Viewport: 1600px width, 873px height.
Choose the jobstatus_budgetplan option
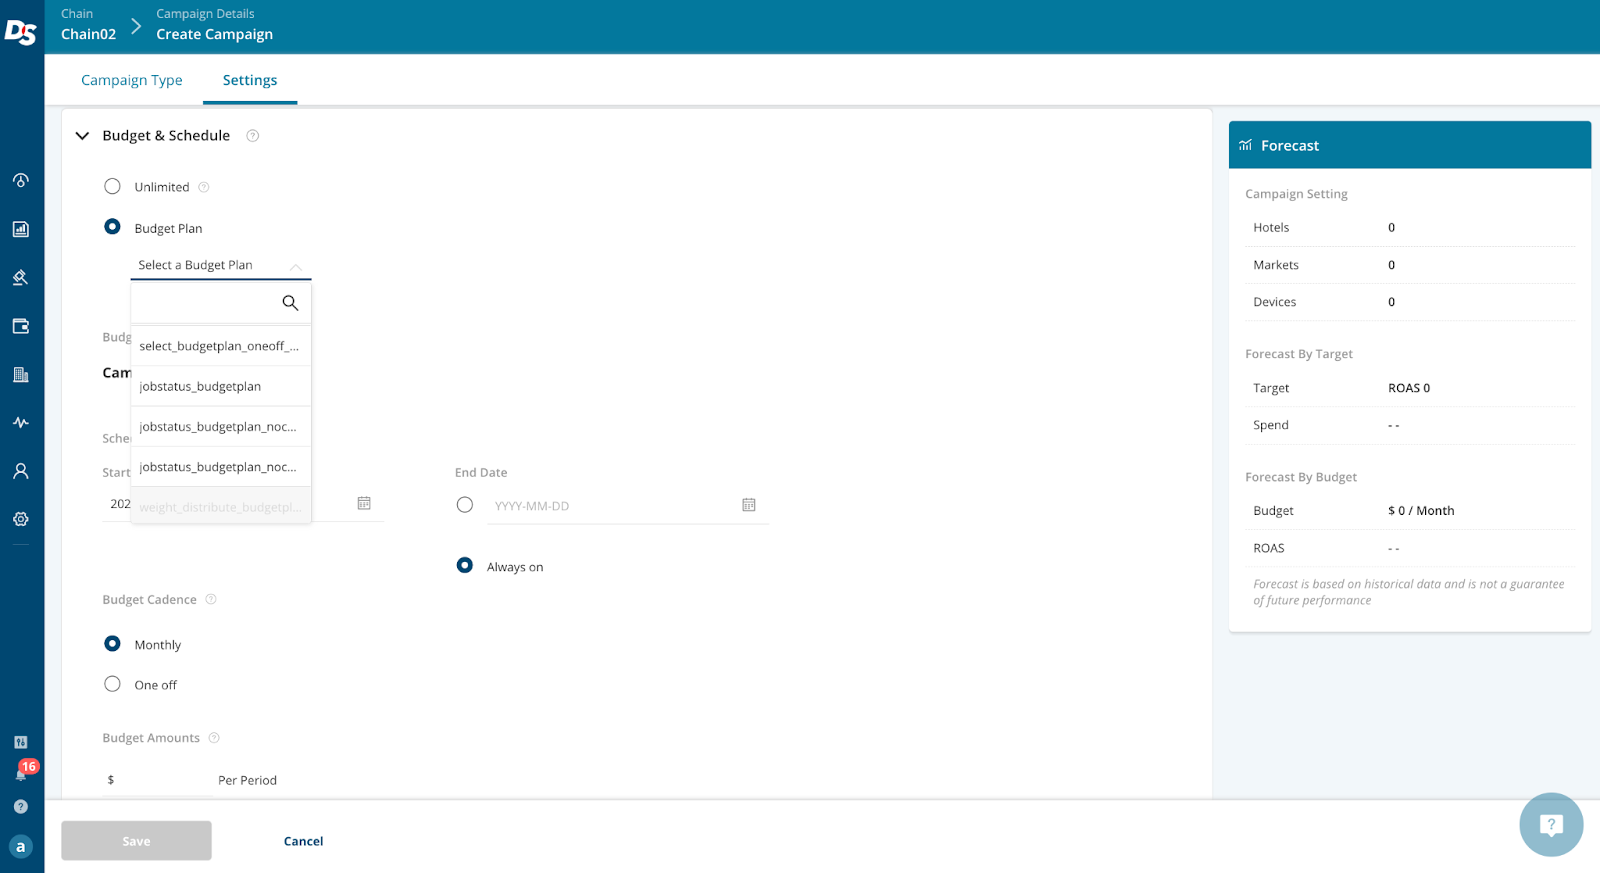click(221, 386)
